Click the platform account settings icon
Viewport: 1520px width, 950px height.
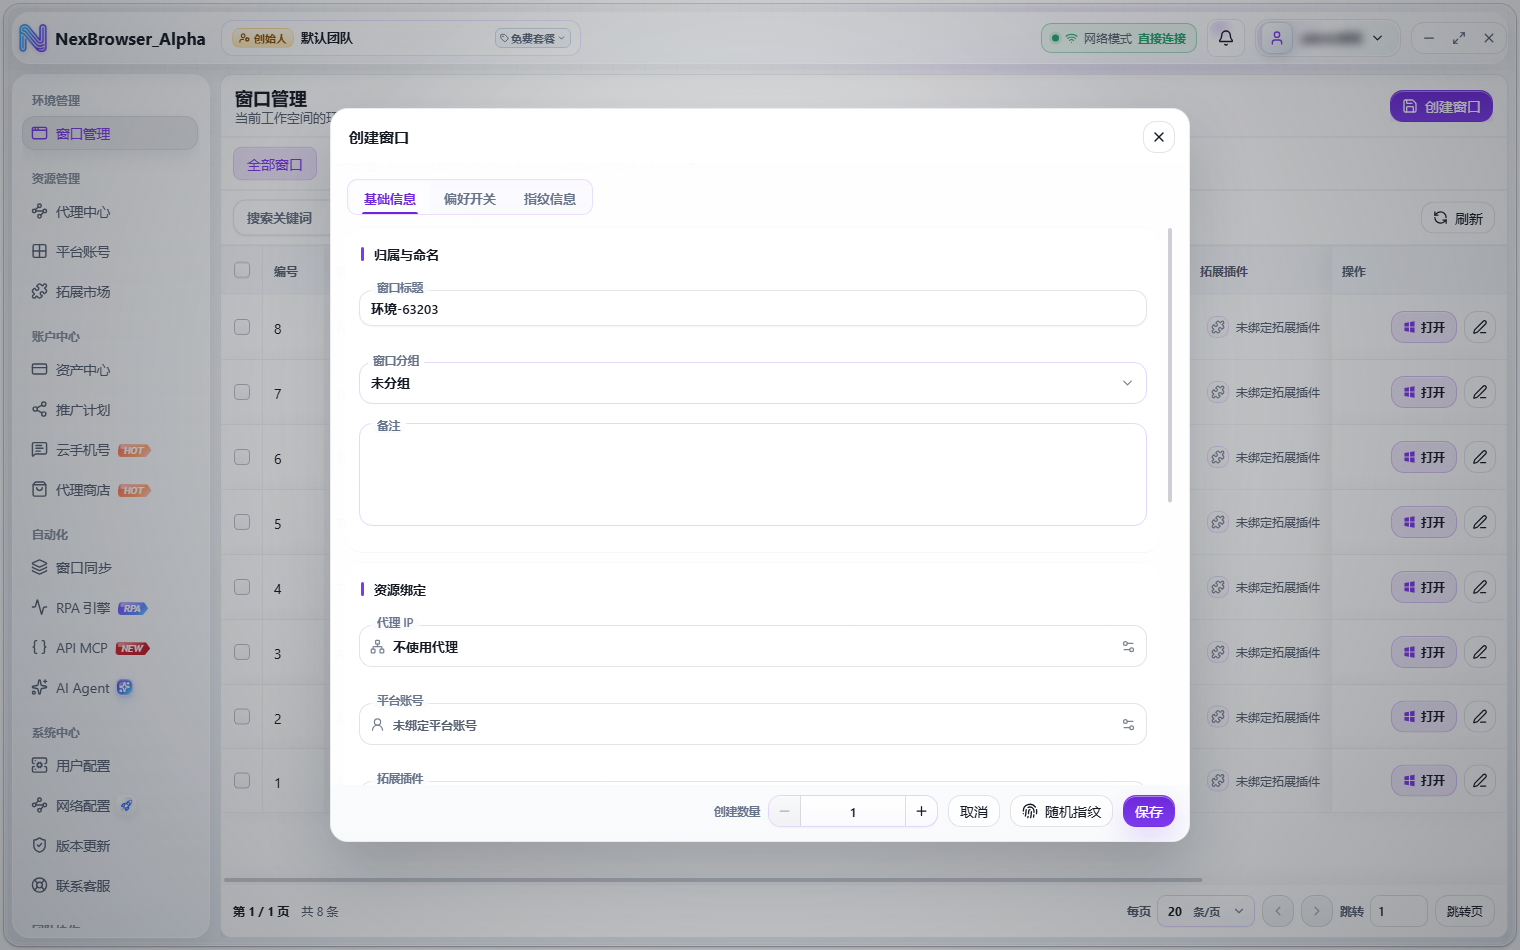1128,725
